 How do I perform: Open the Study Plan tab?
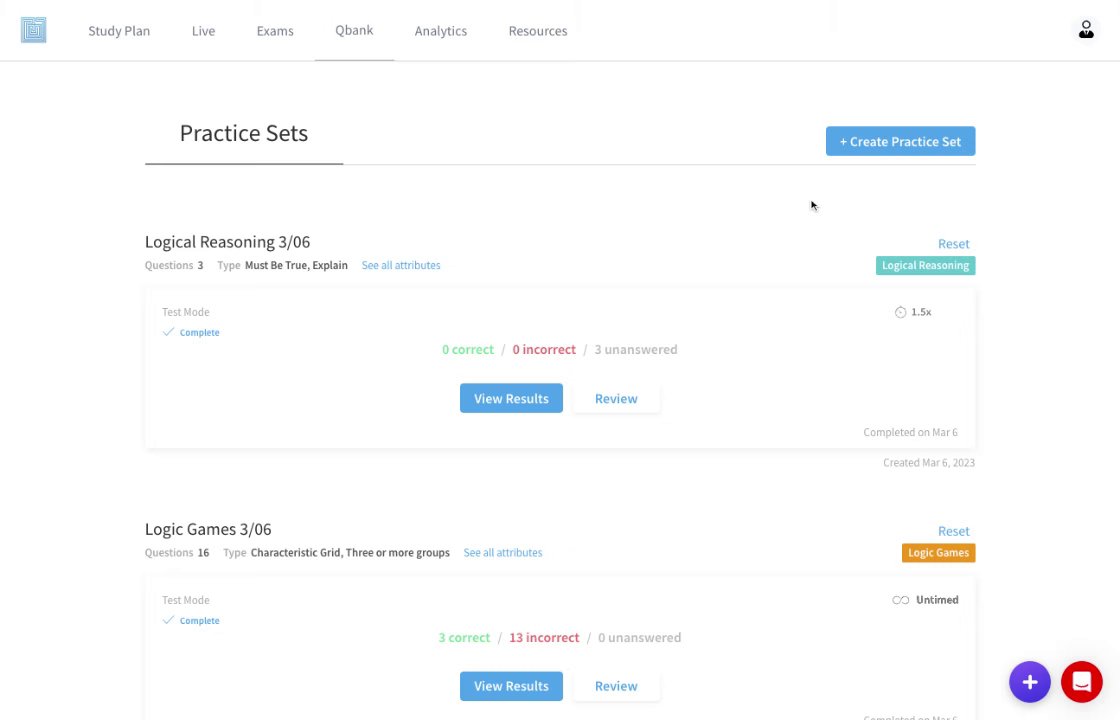pos(119,31)
